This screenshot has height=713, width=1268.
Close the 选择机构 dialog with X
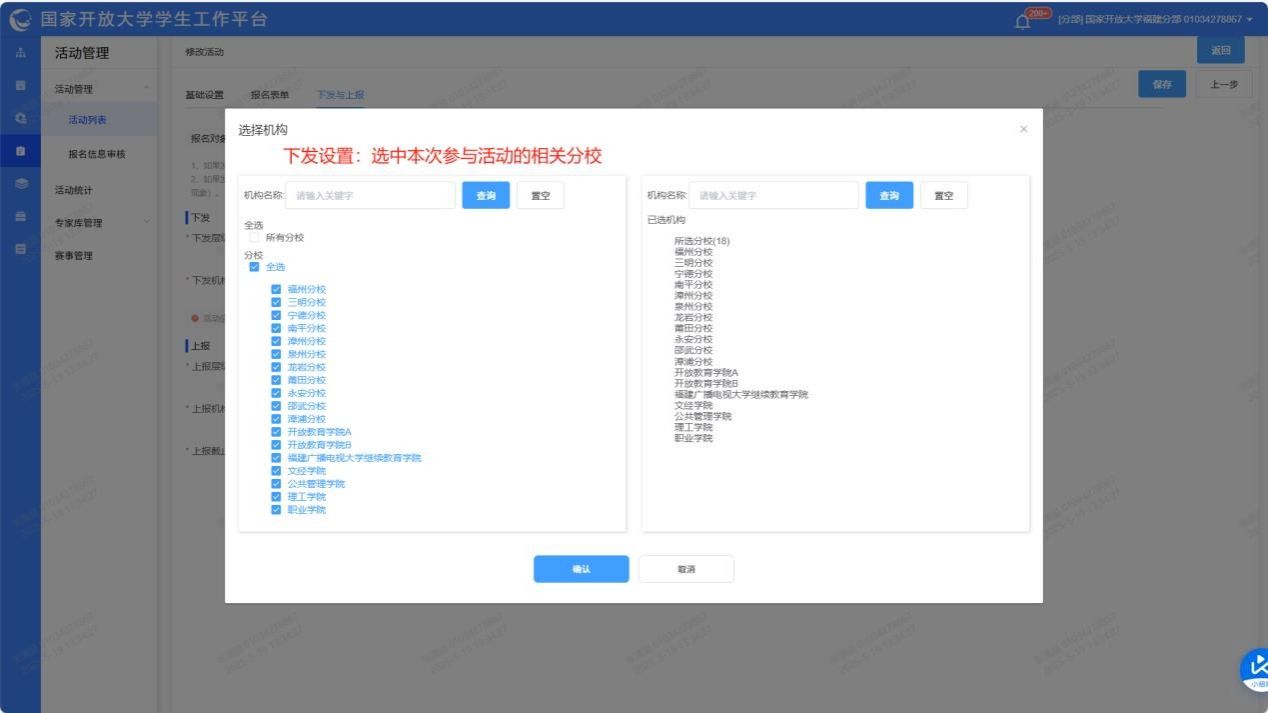[1023, 130]
